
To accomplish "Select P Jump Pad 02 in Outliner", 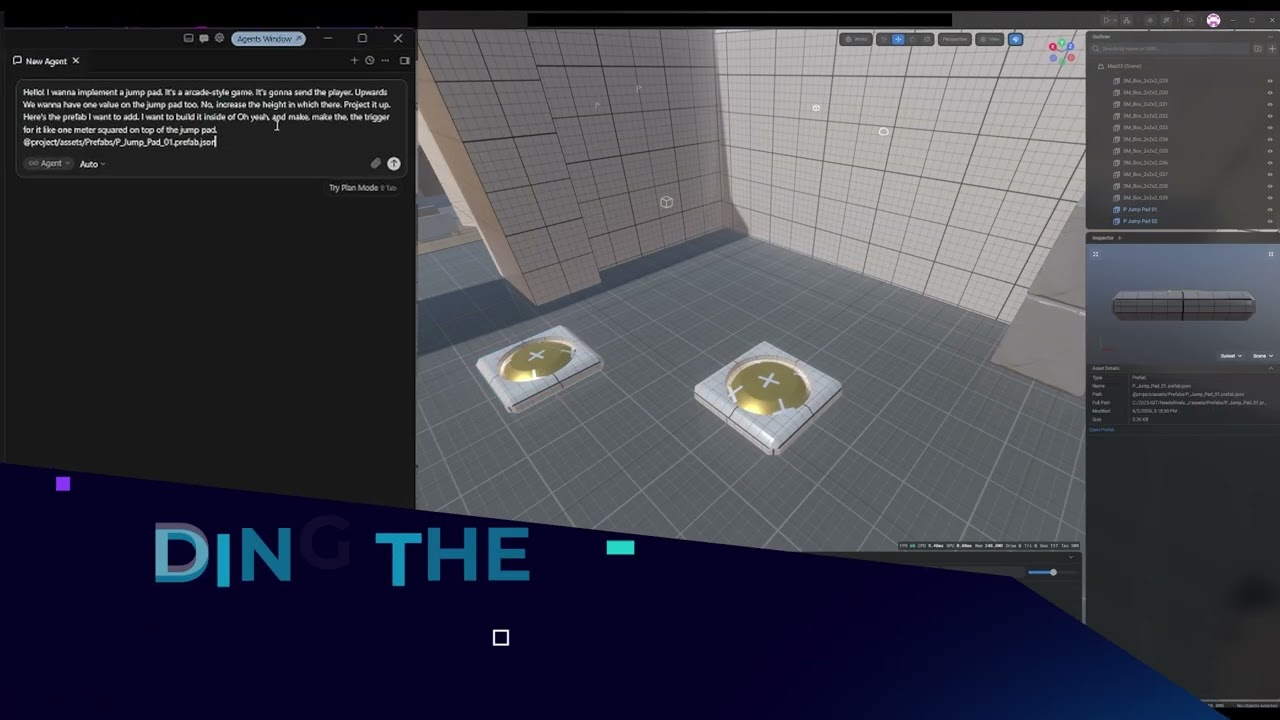I will pos(1139,221).
